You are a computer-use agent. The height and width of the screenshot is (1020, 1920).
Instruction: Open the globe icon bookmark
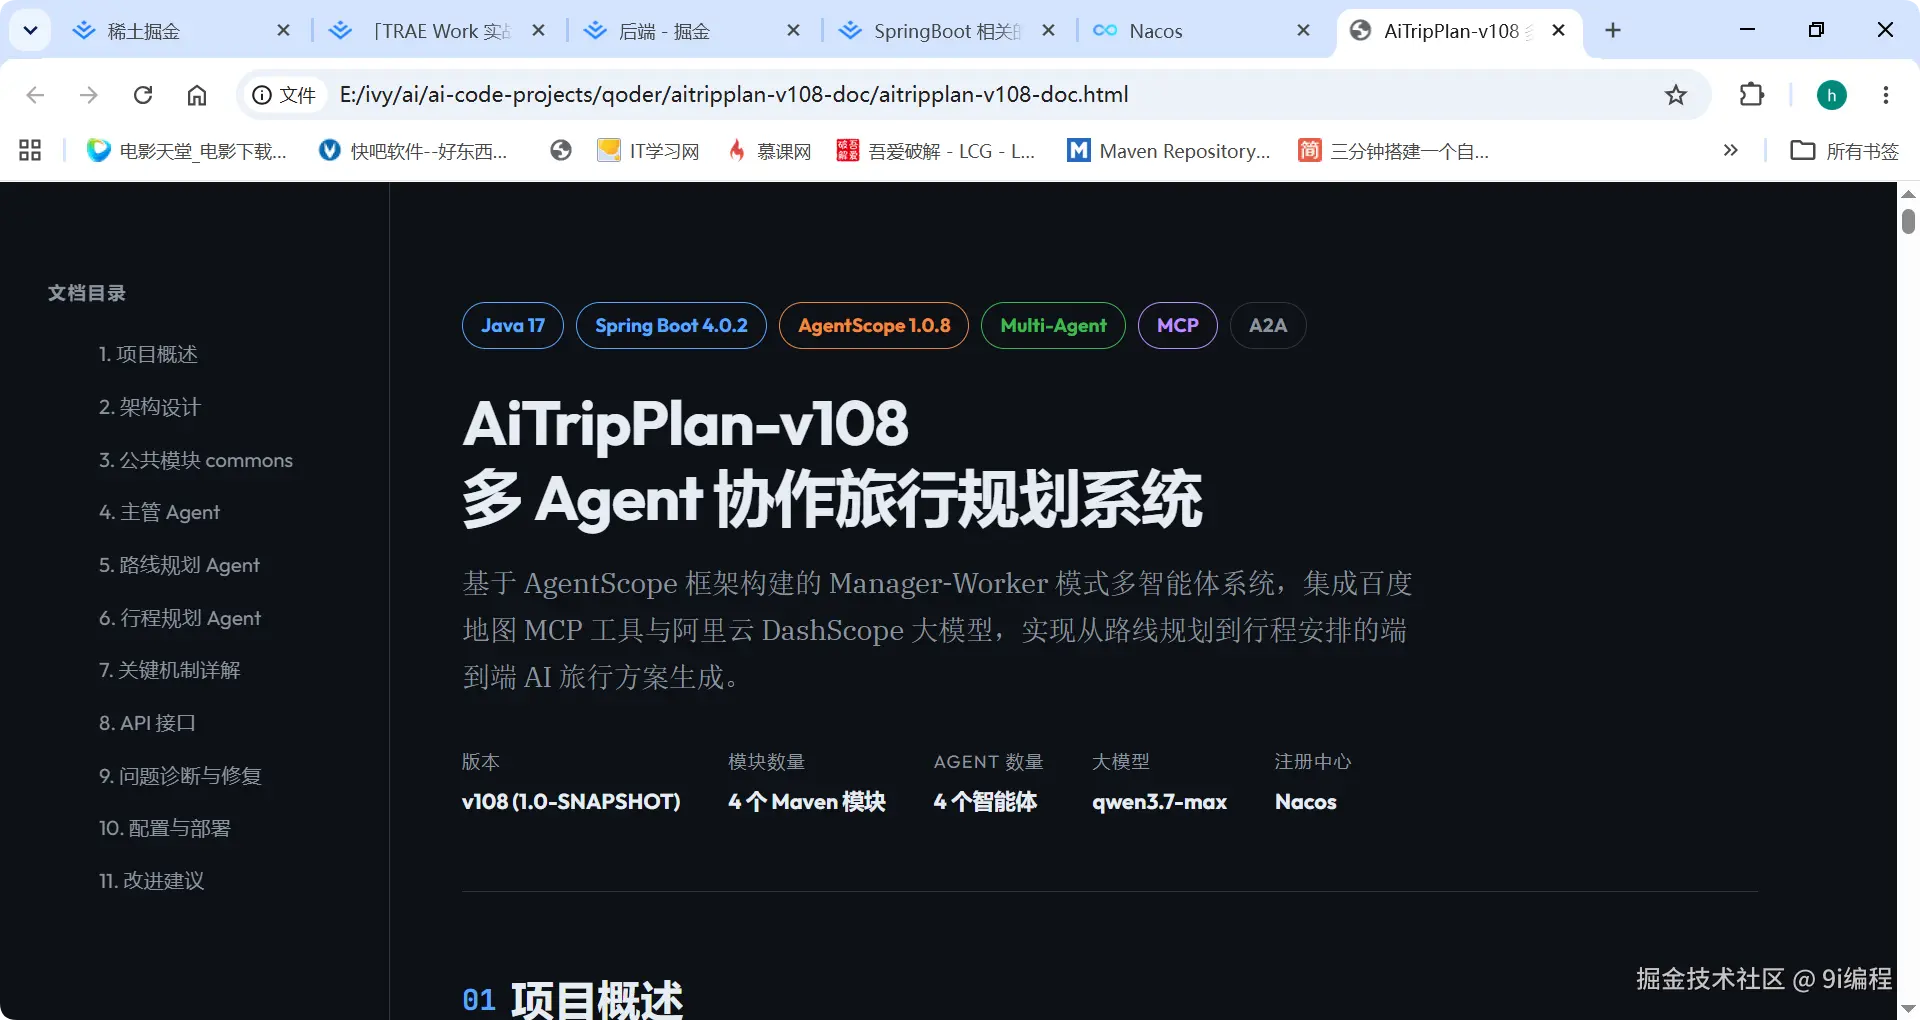pos(561,151)
